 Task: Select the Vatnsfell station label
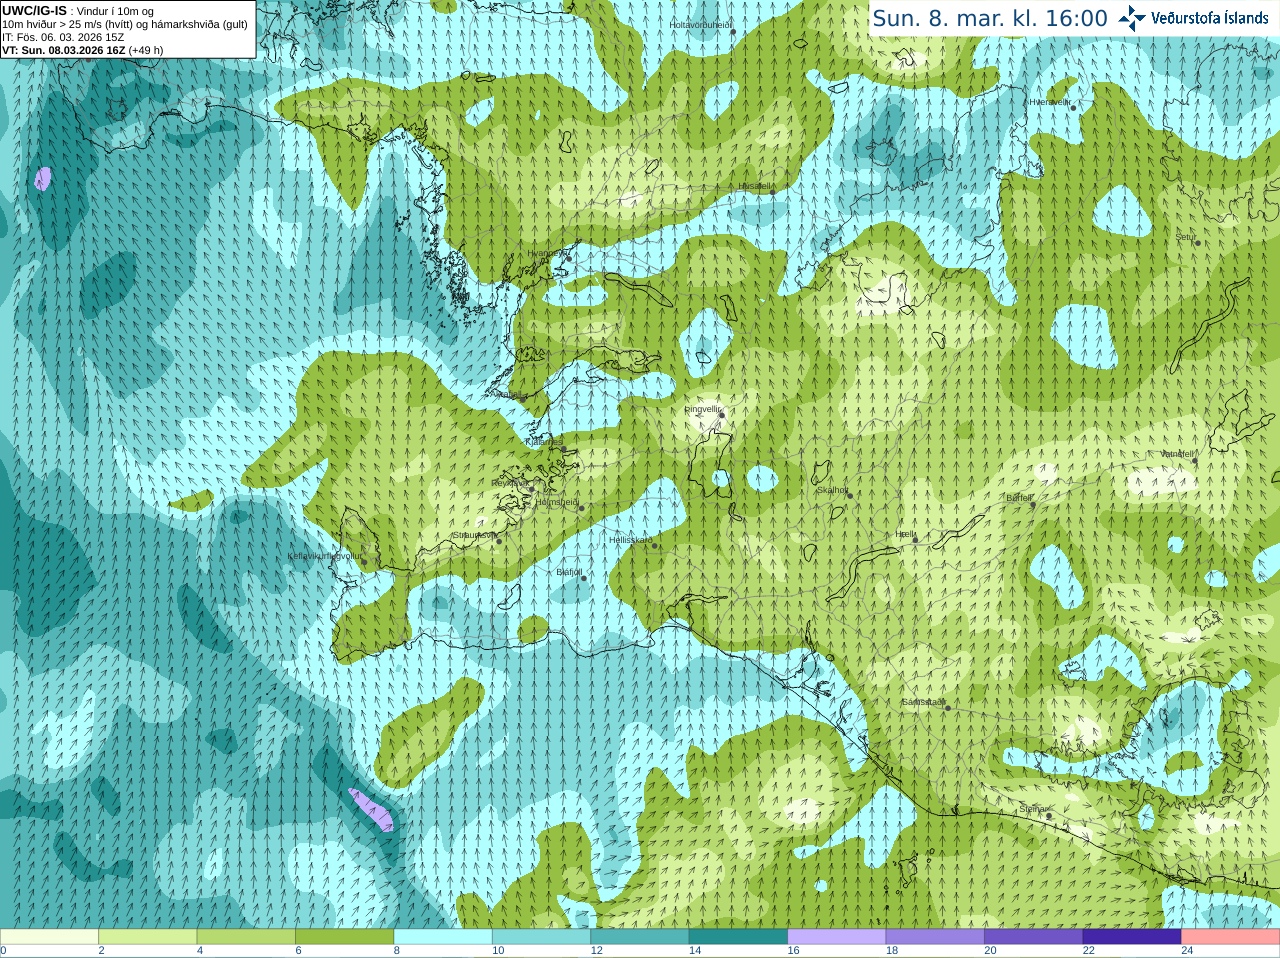(1177, 454)
